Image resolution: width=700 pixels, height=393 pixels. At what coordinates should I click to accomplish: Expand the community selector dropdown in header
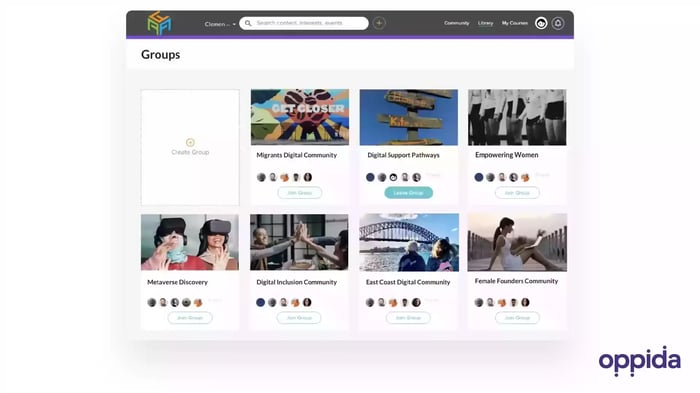click(220, 24)
